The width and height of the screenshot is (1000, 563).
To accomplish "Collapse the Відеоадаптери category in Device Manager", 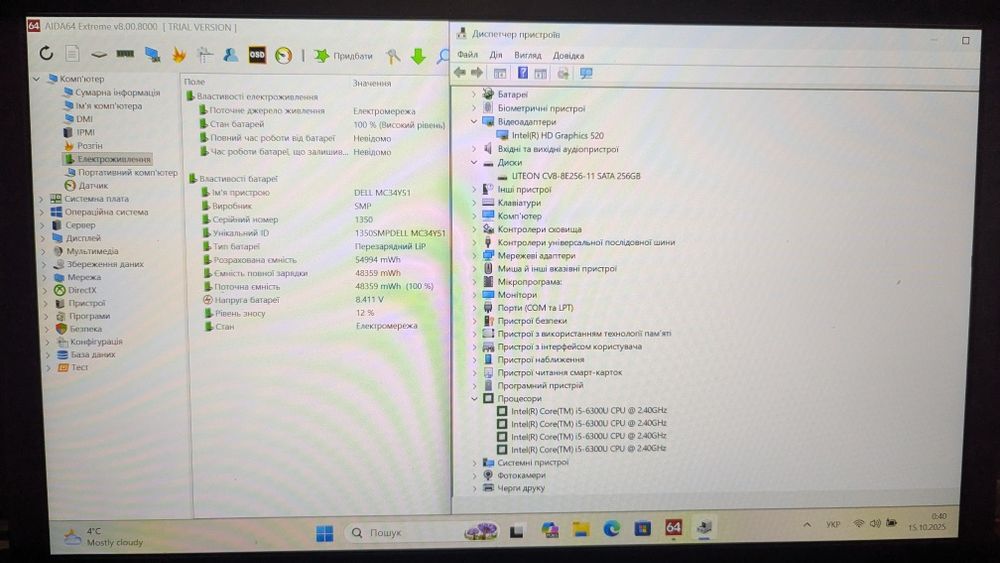I will 474,121.
